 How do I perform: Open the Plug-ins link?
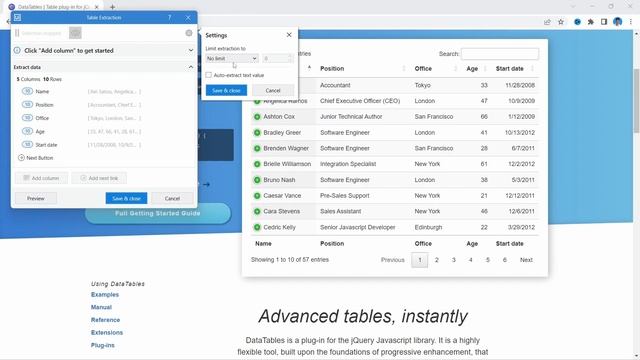103,345
